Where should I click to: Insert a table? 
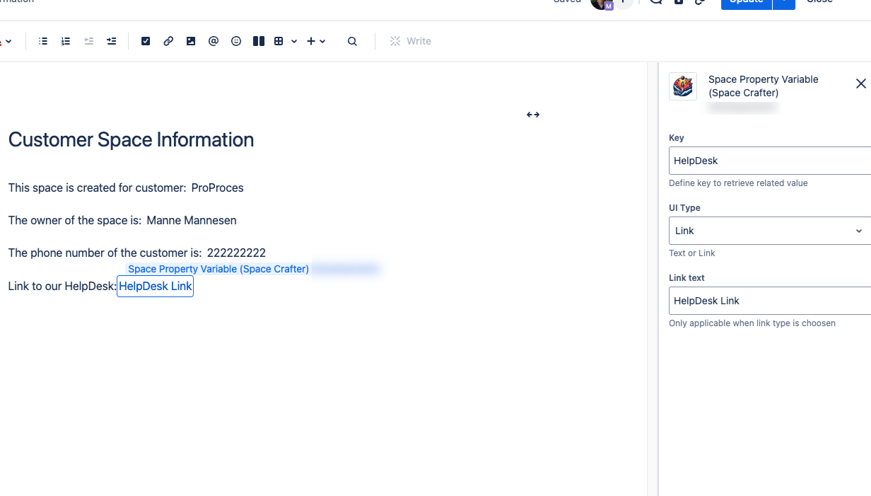279,41
